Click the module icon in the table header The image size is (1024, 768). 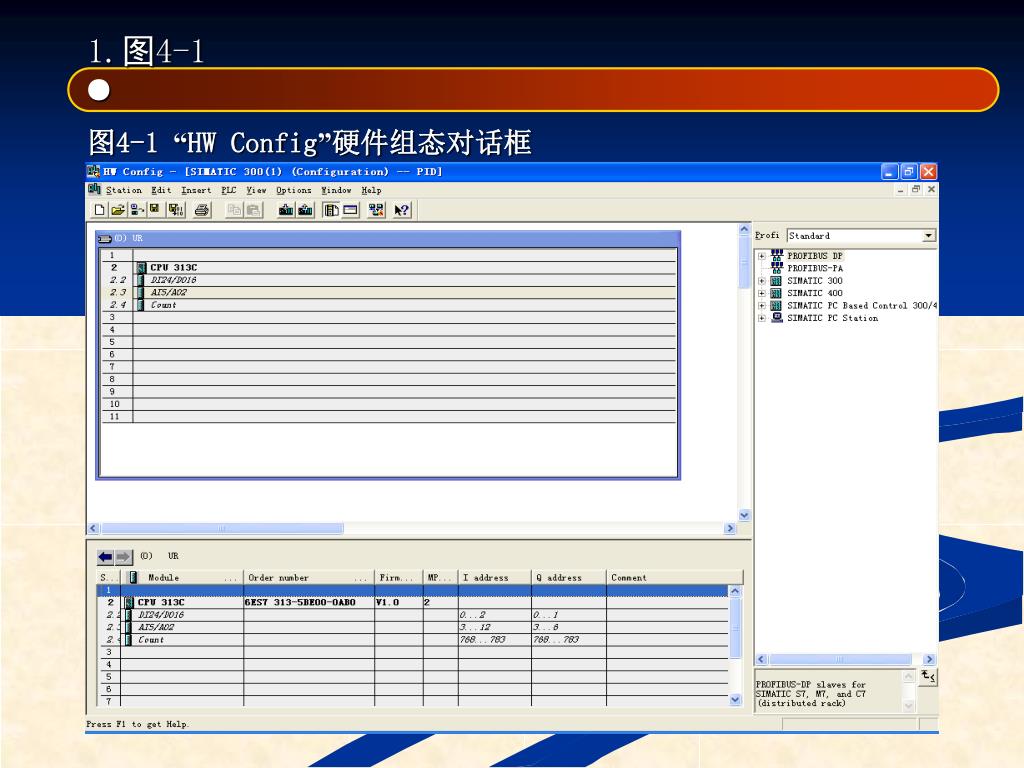coord(133,577)
